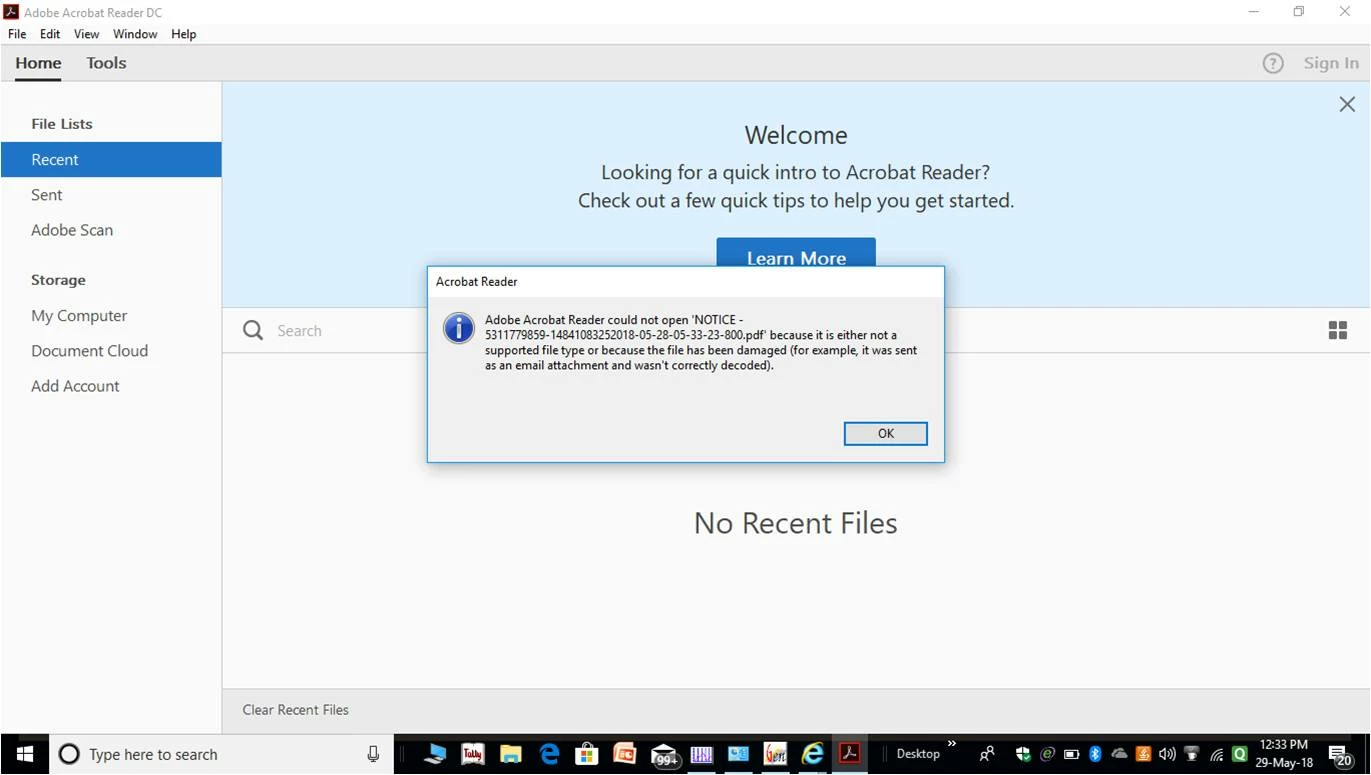This screenshot has height=775, width=1371.
Task: Open the Window menu
Action: [135, 34]
